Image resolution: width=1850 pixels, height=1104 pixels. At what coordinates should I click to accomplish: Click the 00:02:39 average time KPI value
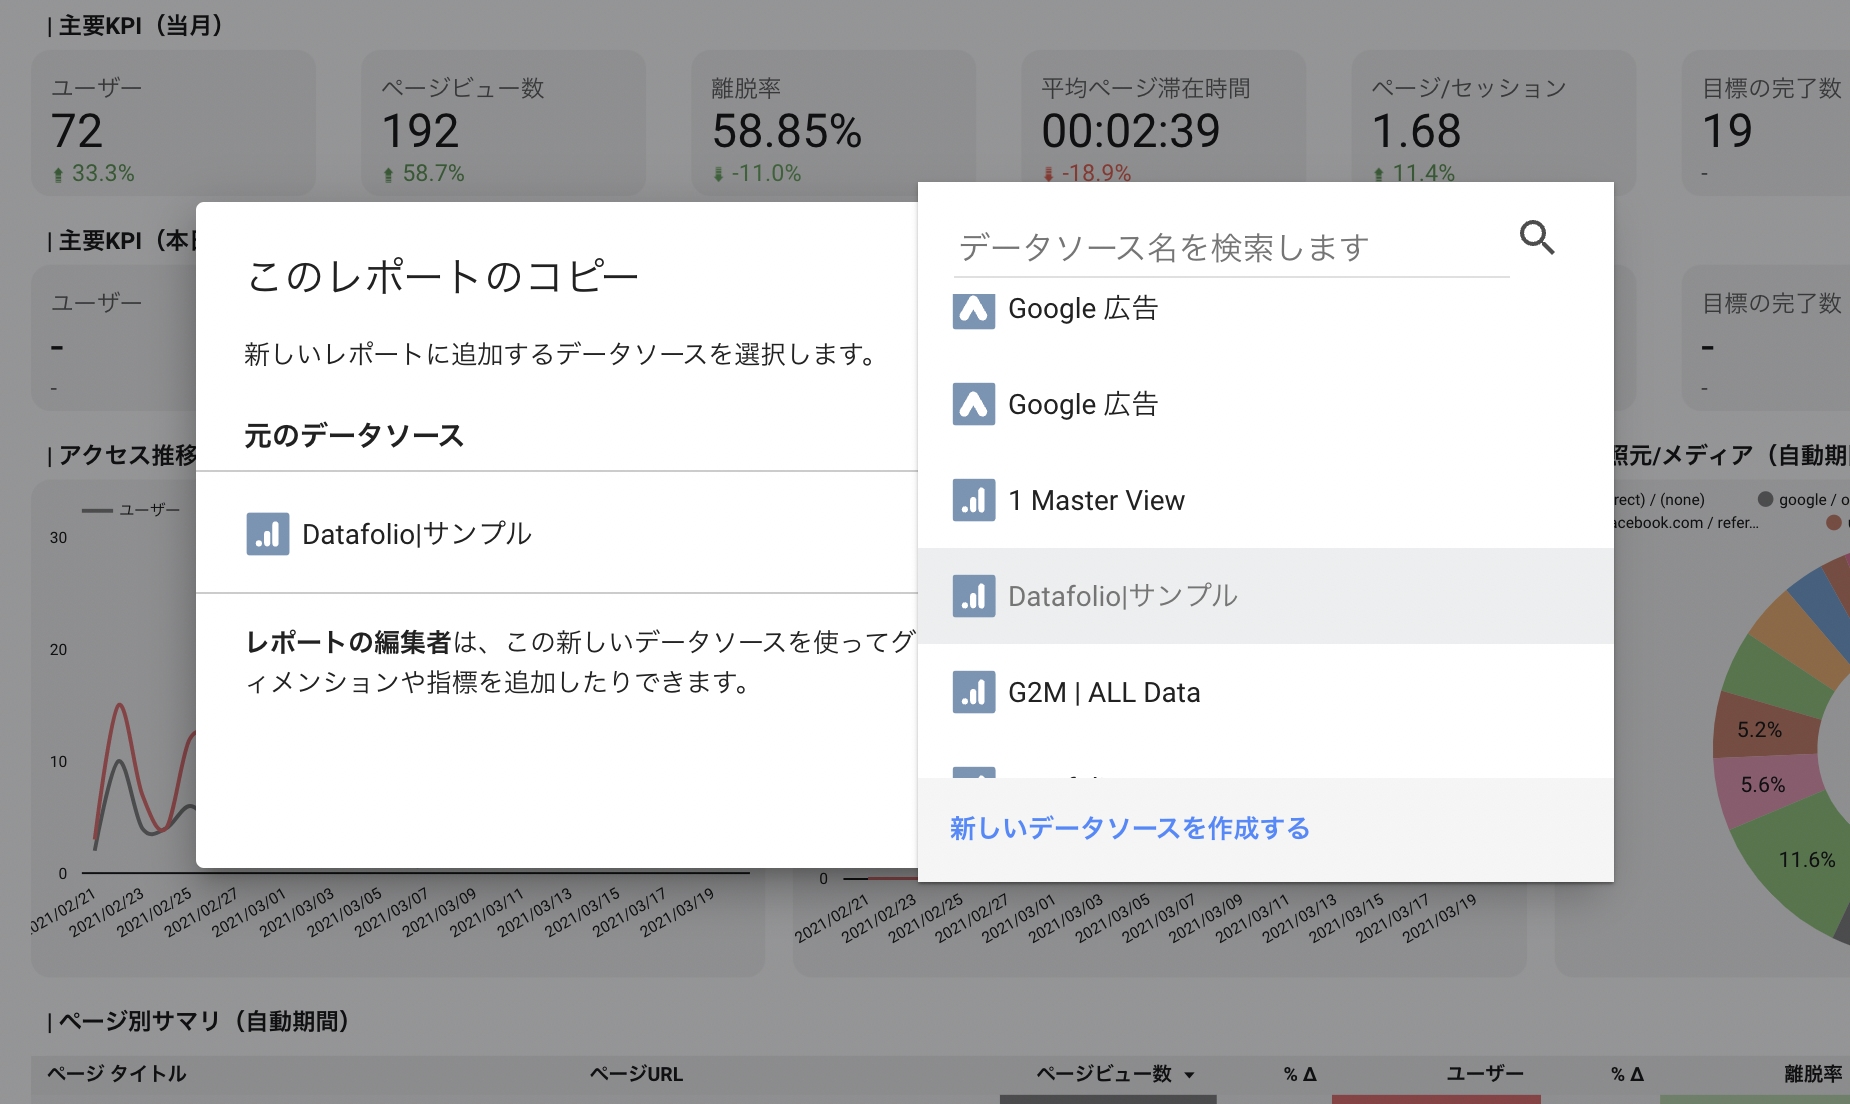pyautogui.click(x=1131, y=131)
